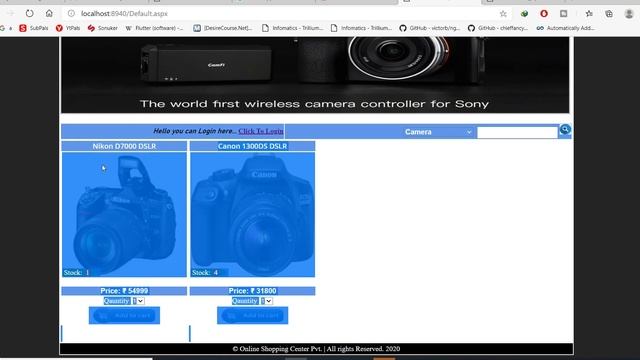This screenshot has width=640, height=360.
Task: Open the red Opera-style extension icon
Action: point(544,14)
